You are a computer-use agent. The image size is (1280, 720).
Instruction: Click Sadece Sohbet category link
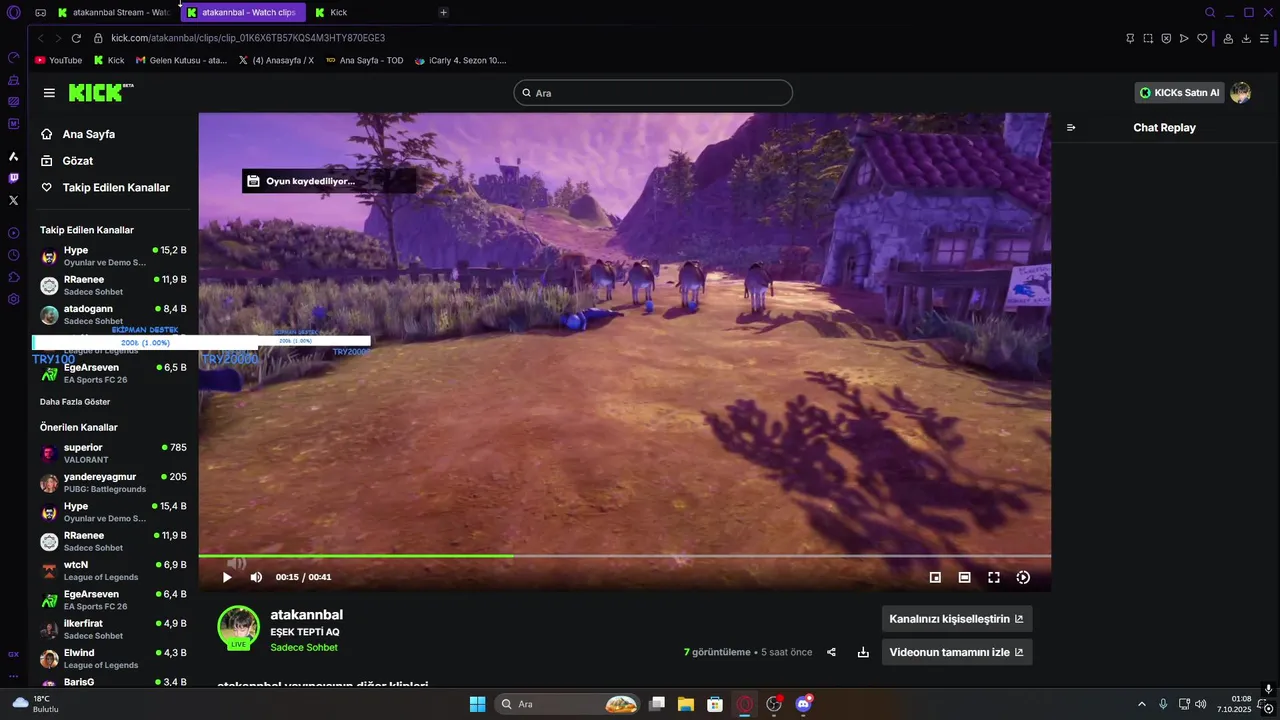point(304,648)
